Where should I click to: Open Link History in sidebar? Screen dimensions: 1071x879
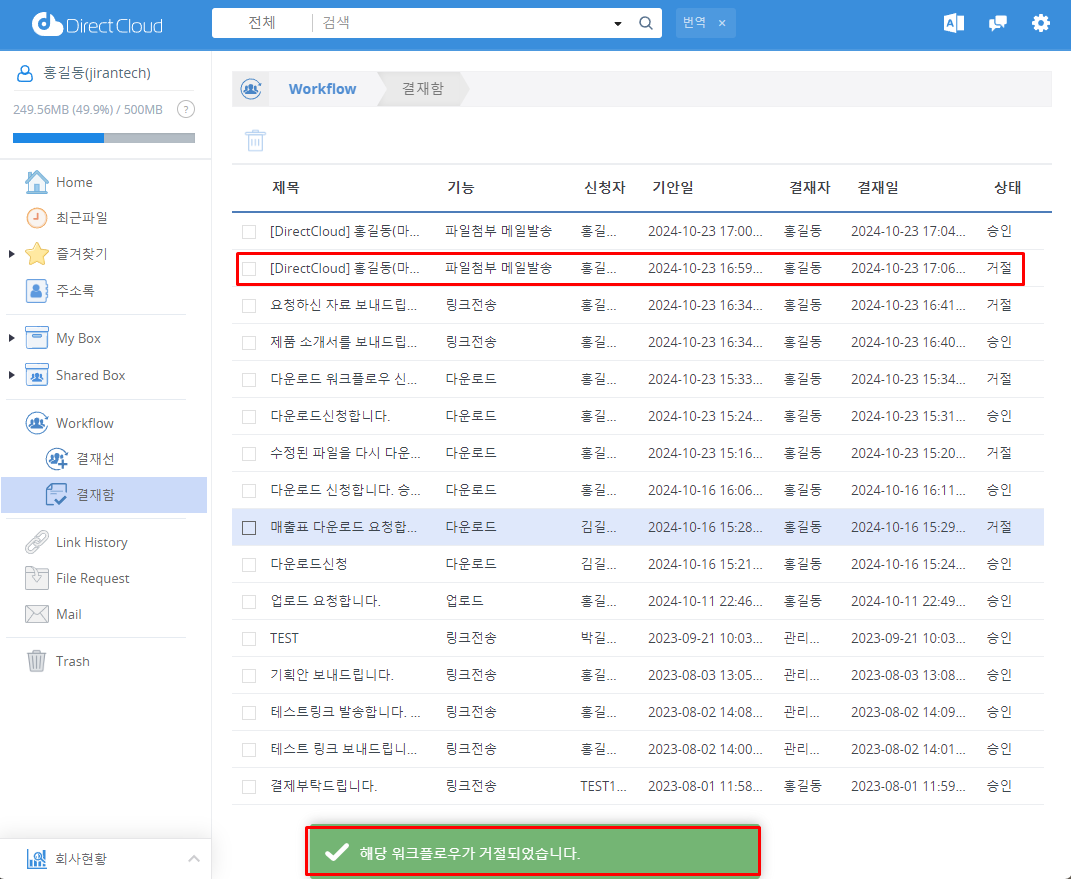(91, 542)
